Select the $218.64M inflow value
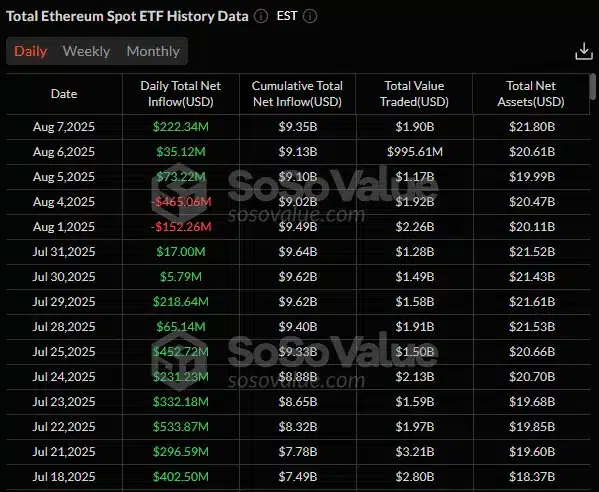Viewport: 599px width, 492px height. [181, 302]
